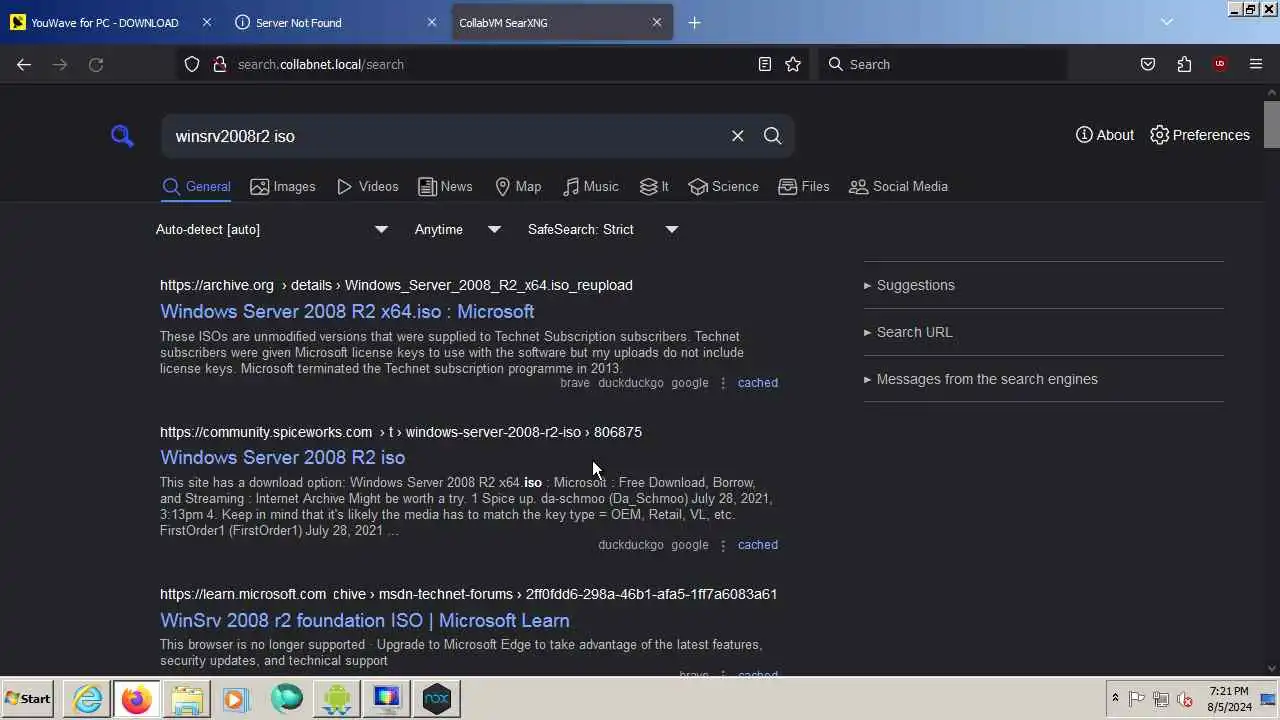Open the About page

pos(1104,135)
